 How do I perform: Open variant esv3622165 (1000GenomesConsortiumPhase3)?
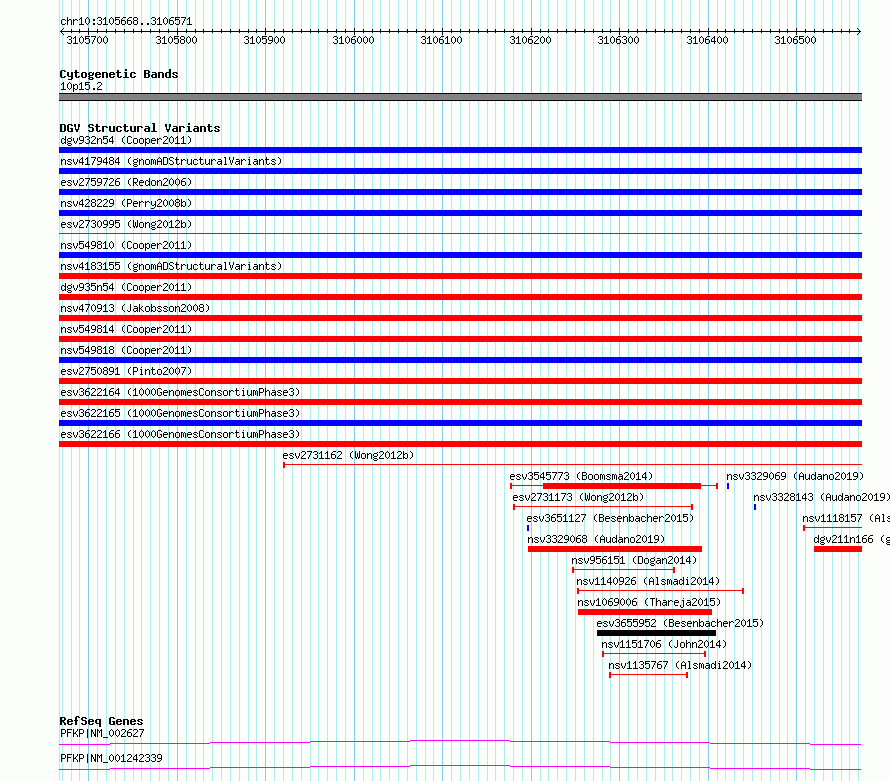point(180,413)
